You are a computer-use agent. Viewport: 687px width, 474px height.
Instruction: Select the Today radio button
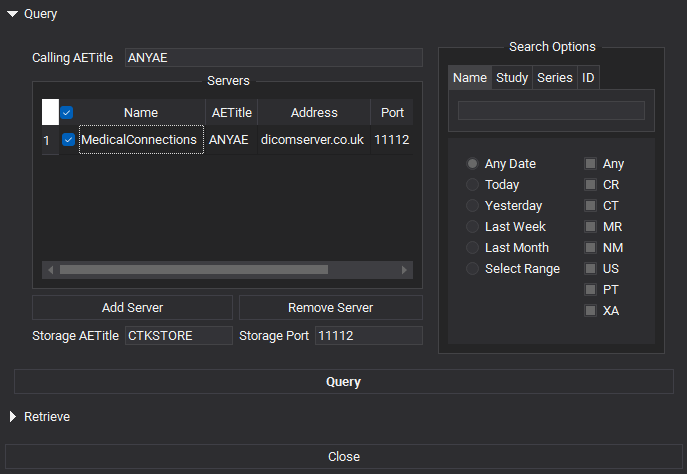(x=472, y=184)
